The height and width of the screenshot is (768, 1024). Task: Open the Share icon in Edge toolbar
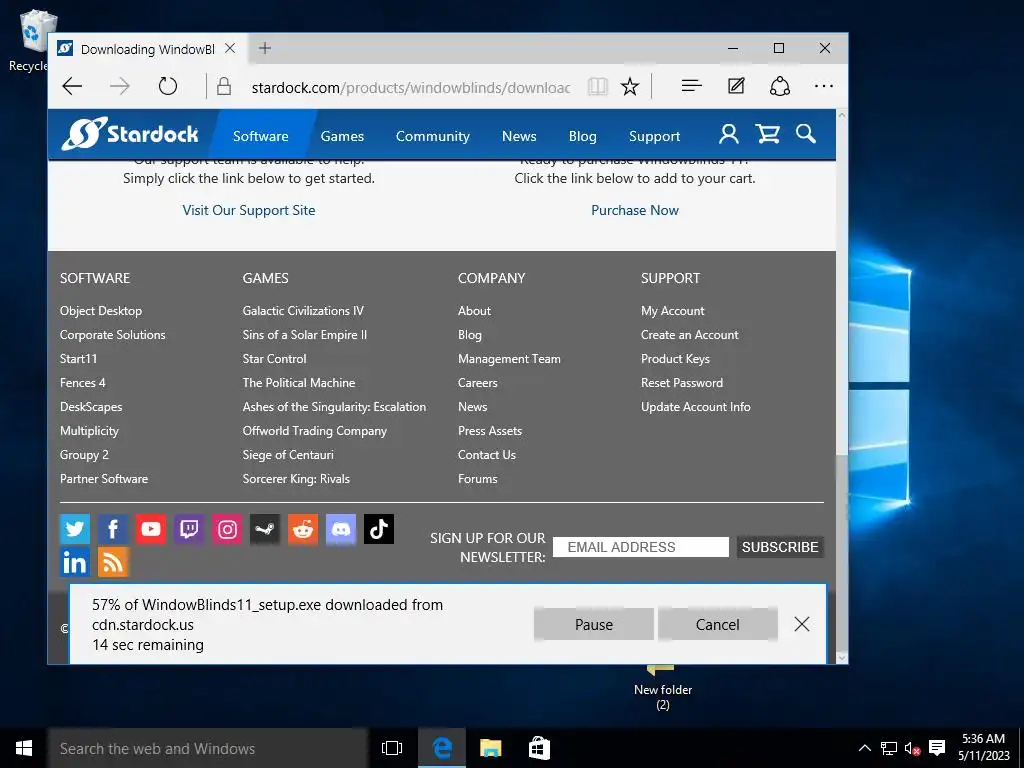pos(780,86)
